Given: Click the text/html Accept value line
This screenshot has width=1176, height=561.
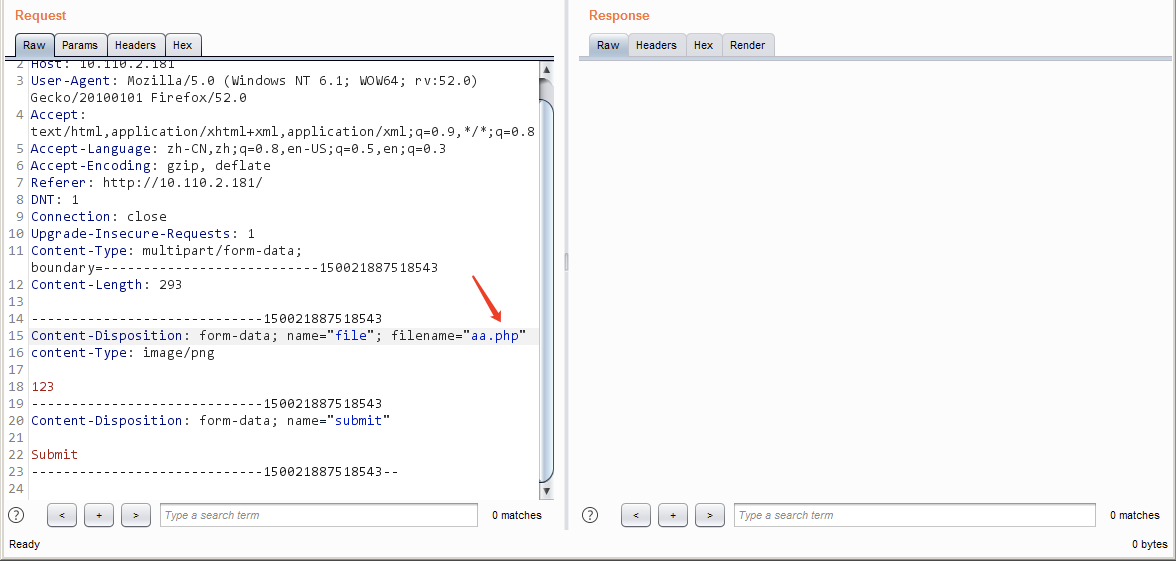Looking at the screenshot, I should coord(283,131).
